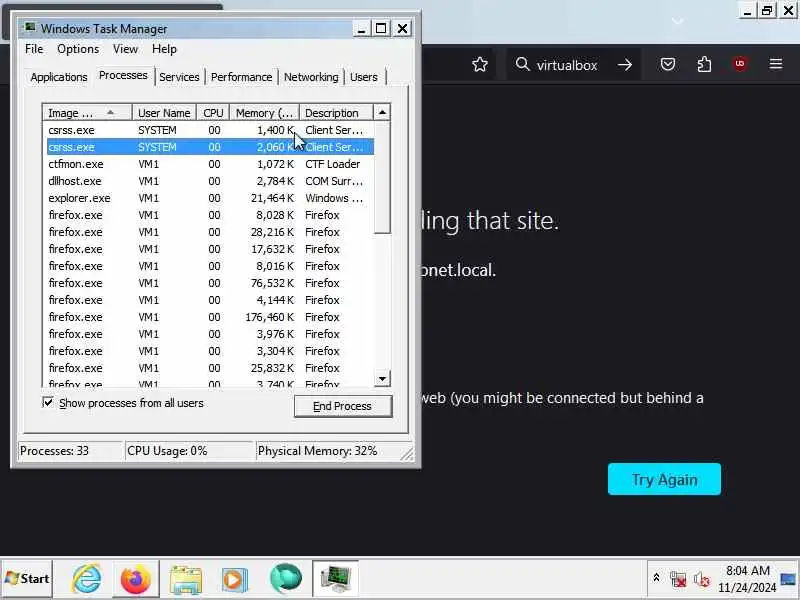Viewport: 800px width, 600px height.
Task: Switch to the Networking tab
Action: point(311,77)
